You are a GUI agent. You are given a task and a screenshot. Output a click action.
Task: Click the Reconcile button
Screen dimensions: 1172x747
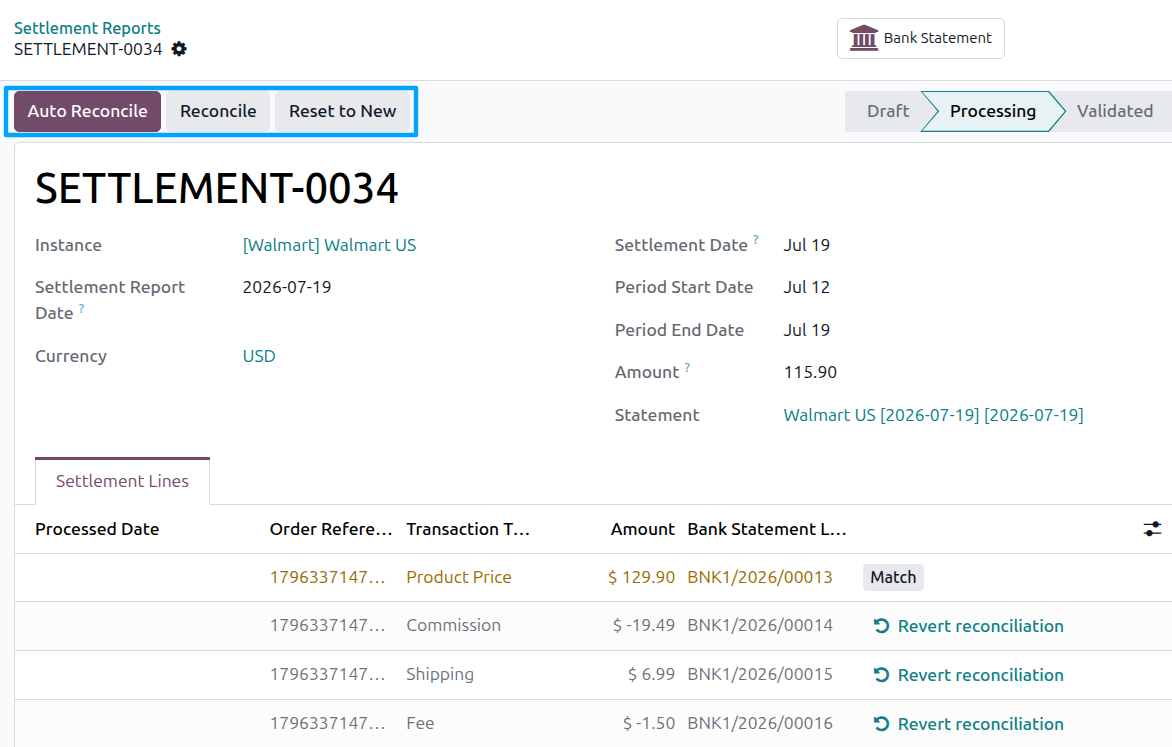218,111
